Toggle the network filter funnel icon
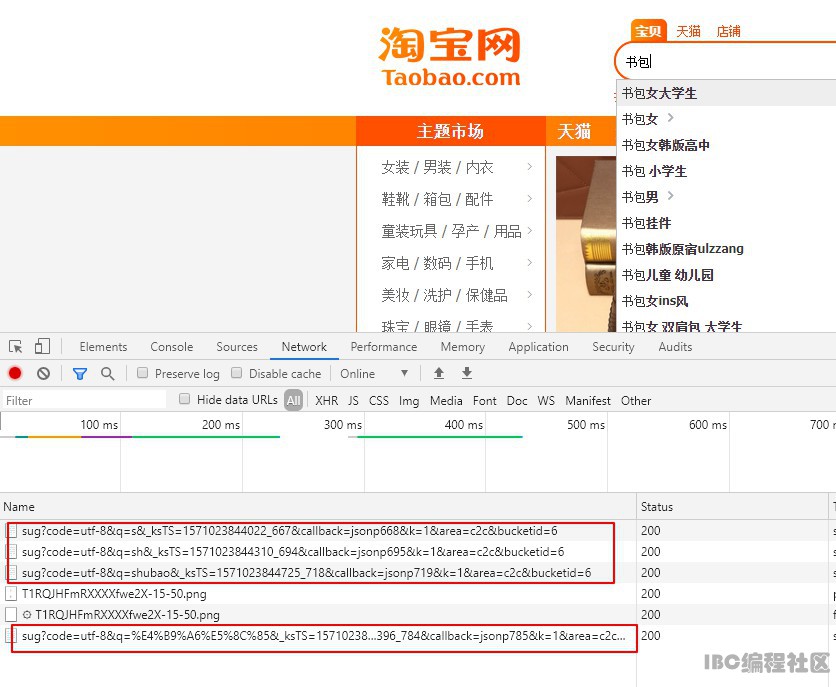The image size is (836, 687). tap(80, 374)
